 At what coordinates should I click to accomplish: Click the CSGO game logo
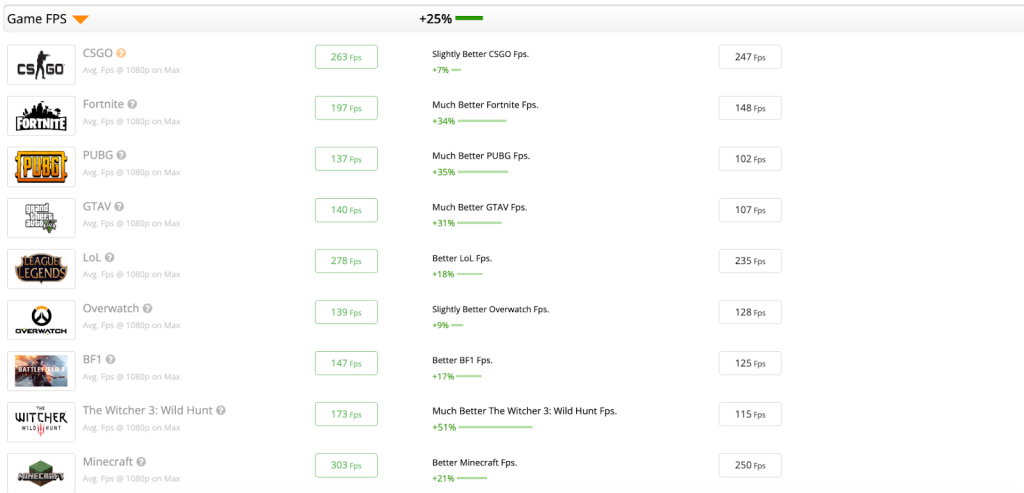click(41, 65)
